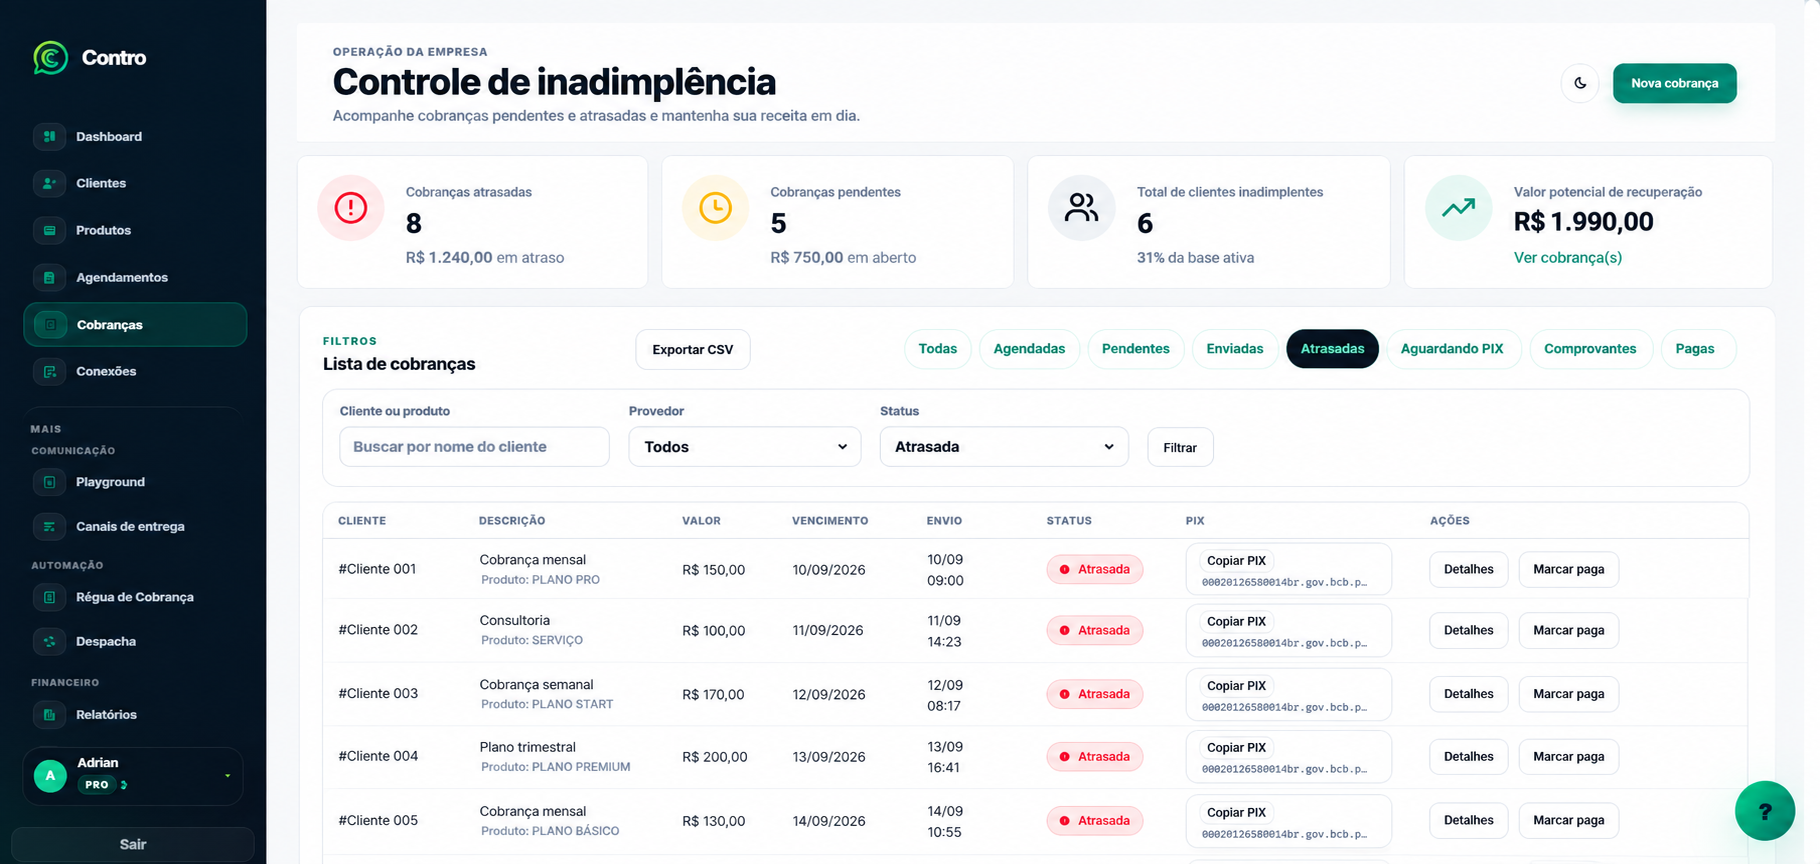Mark #Cliente 004 charge as paid
The width and height of the screenshot is (1820, 864).
pyautogui.click(x=1569, y=757)
